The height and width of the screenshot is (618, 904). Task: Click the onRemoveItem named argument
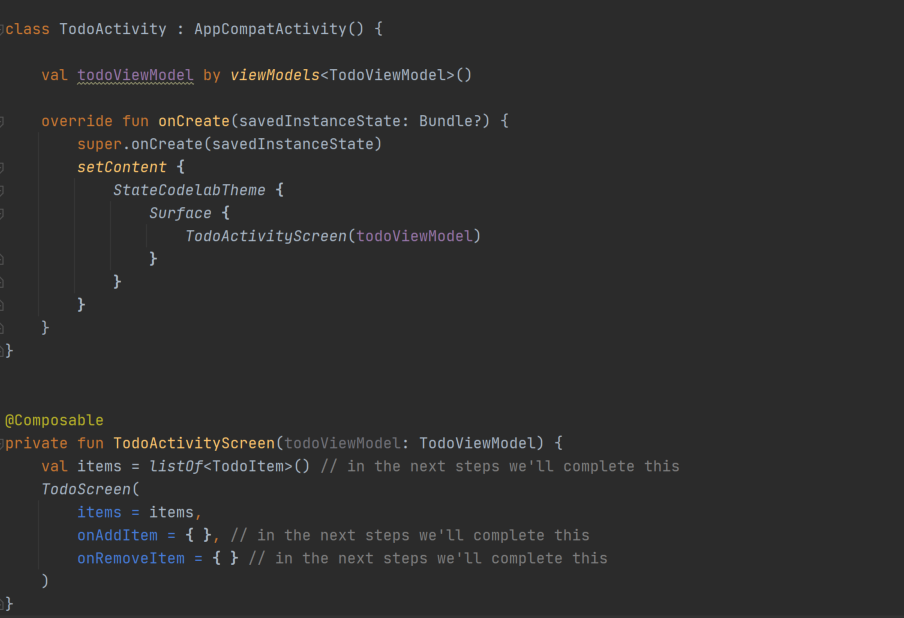point(131,559)
